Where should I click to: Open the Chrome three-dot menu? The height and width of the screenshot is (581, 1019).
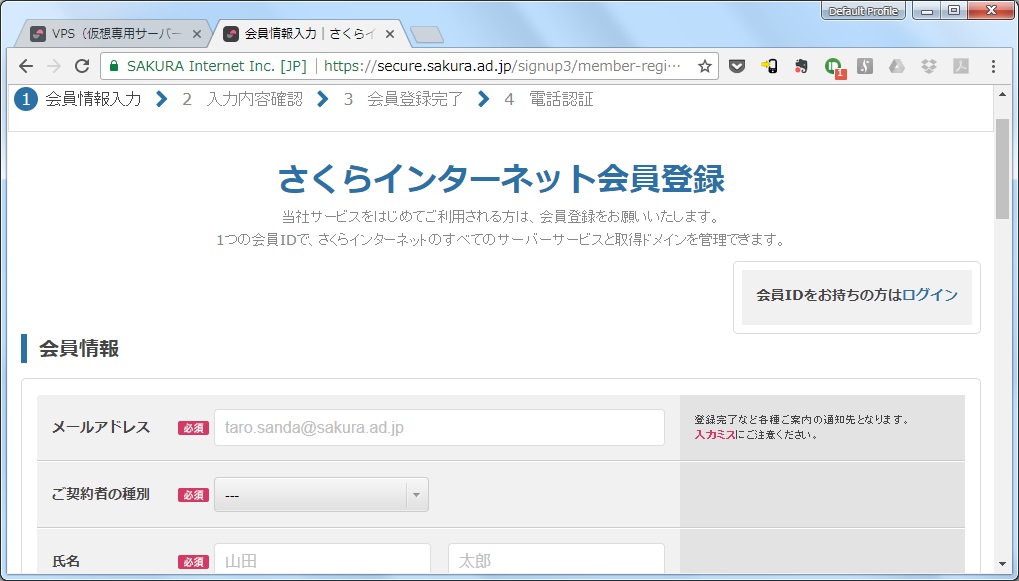pyautogui.click(x=993, y=66)
